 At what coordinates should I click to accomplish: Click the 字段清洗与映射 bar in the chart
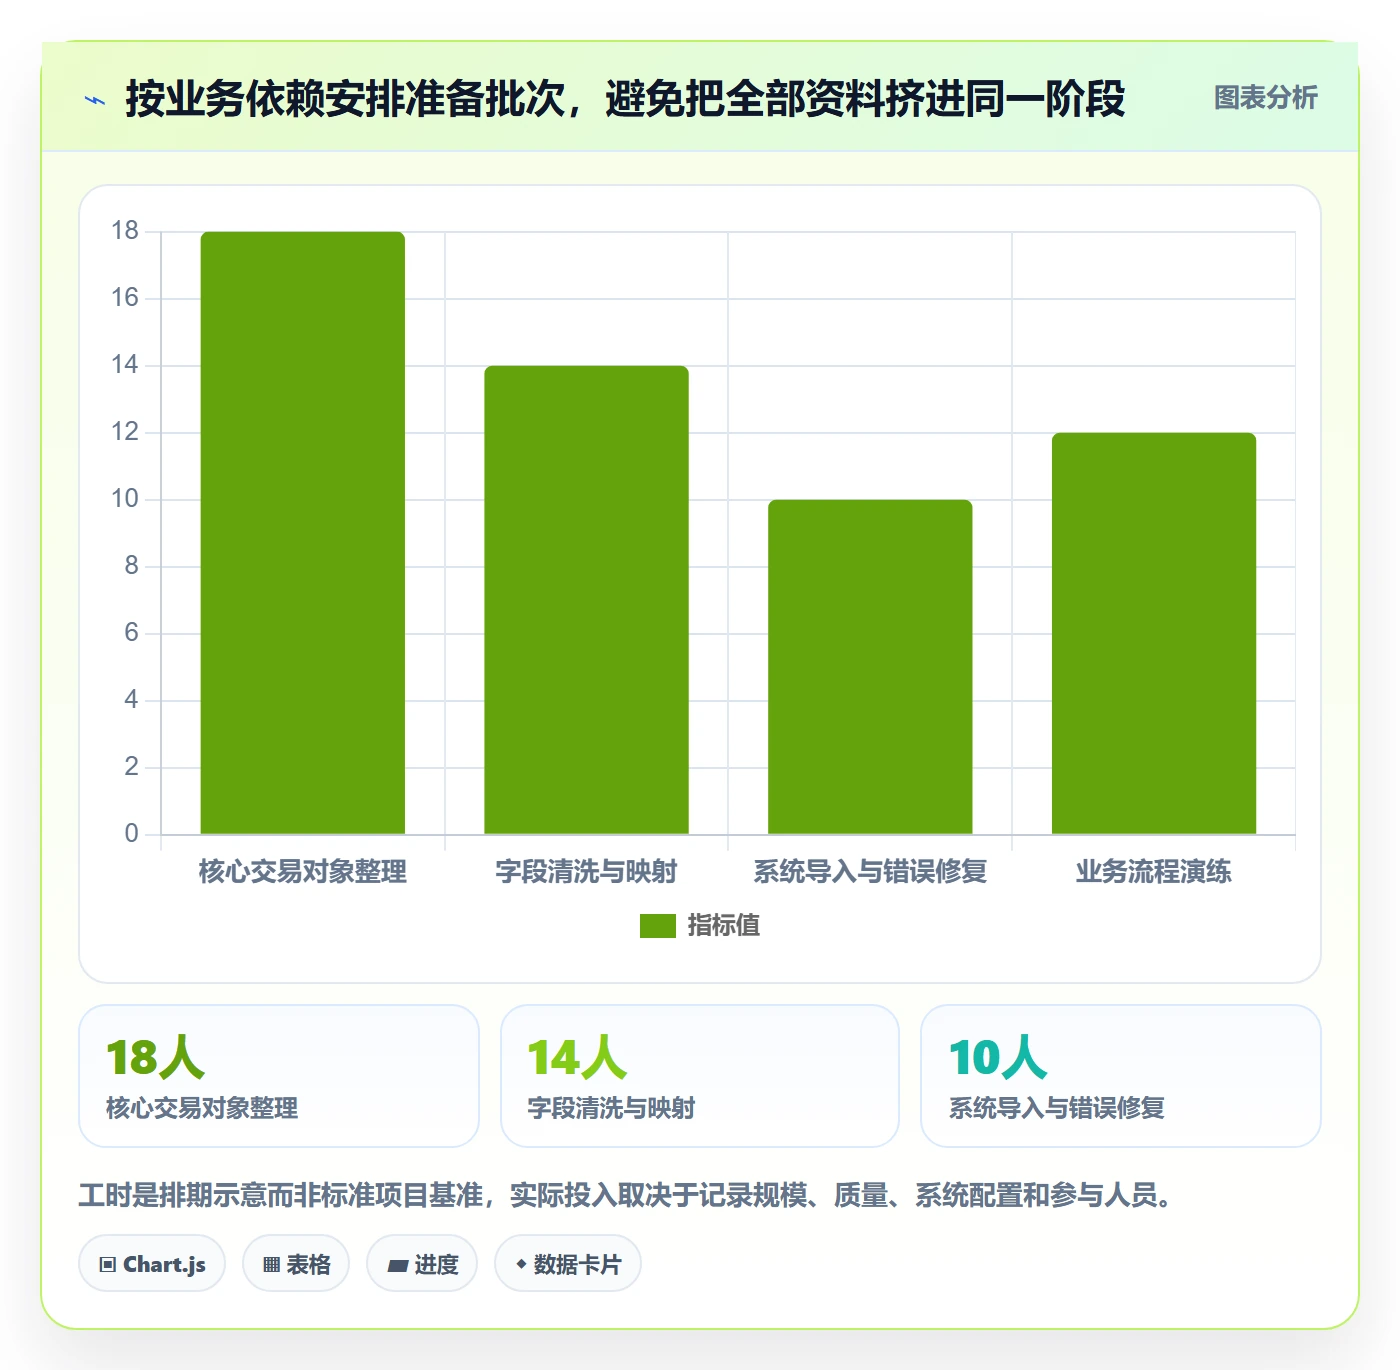click(587, 600)
